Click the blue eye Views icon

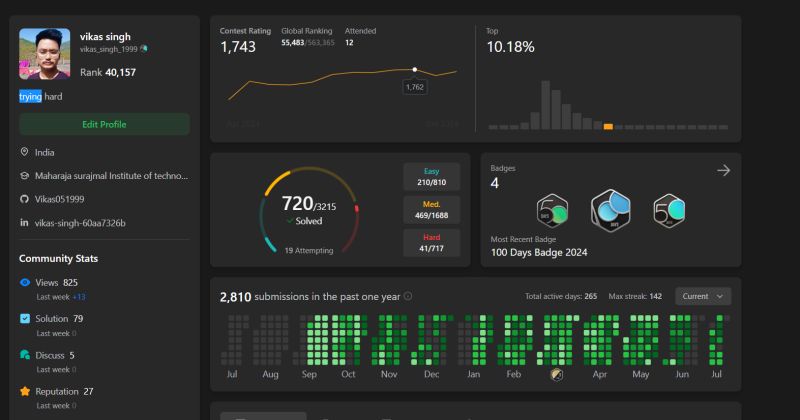(x=24, y=282)
